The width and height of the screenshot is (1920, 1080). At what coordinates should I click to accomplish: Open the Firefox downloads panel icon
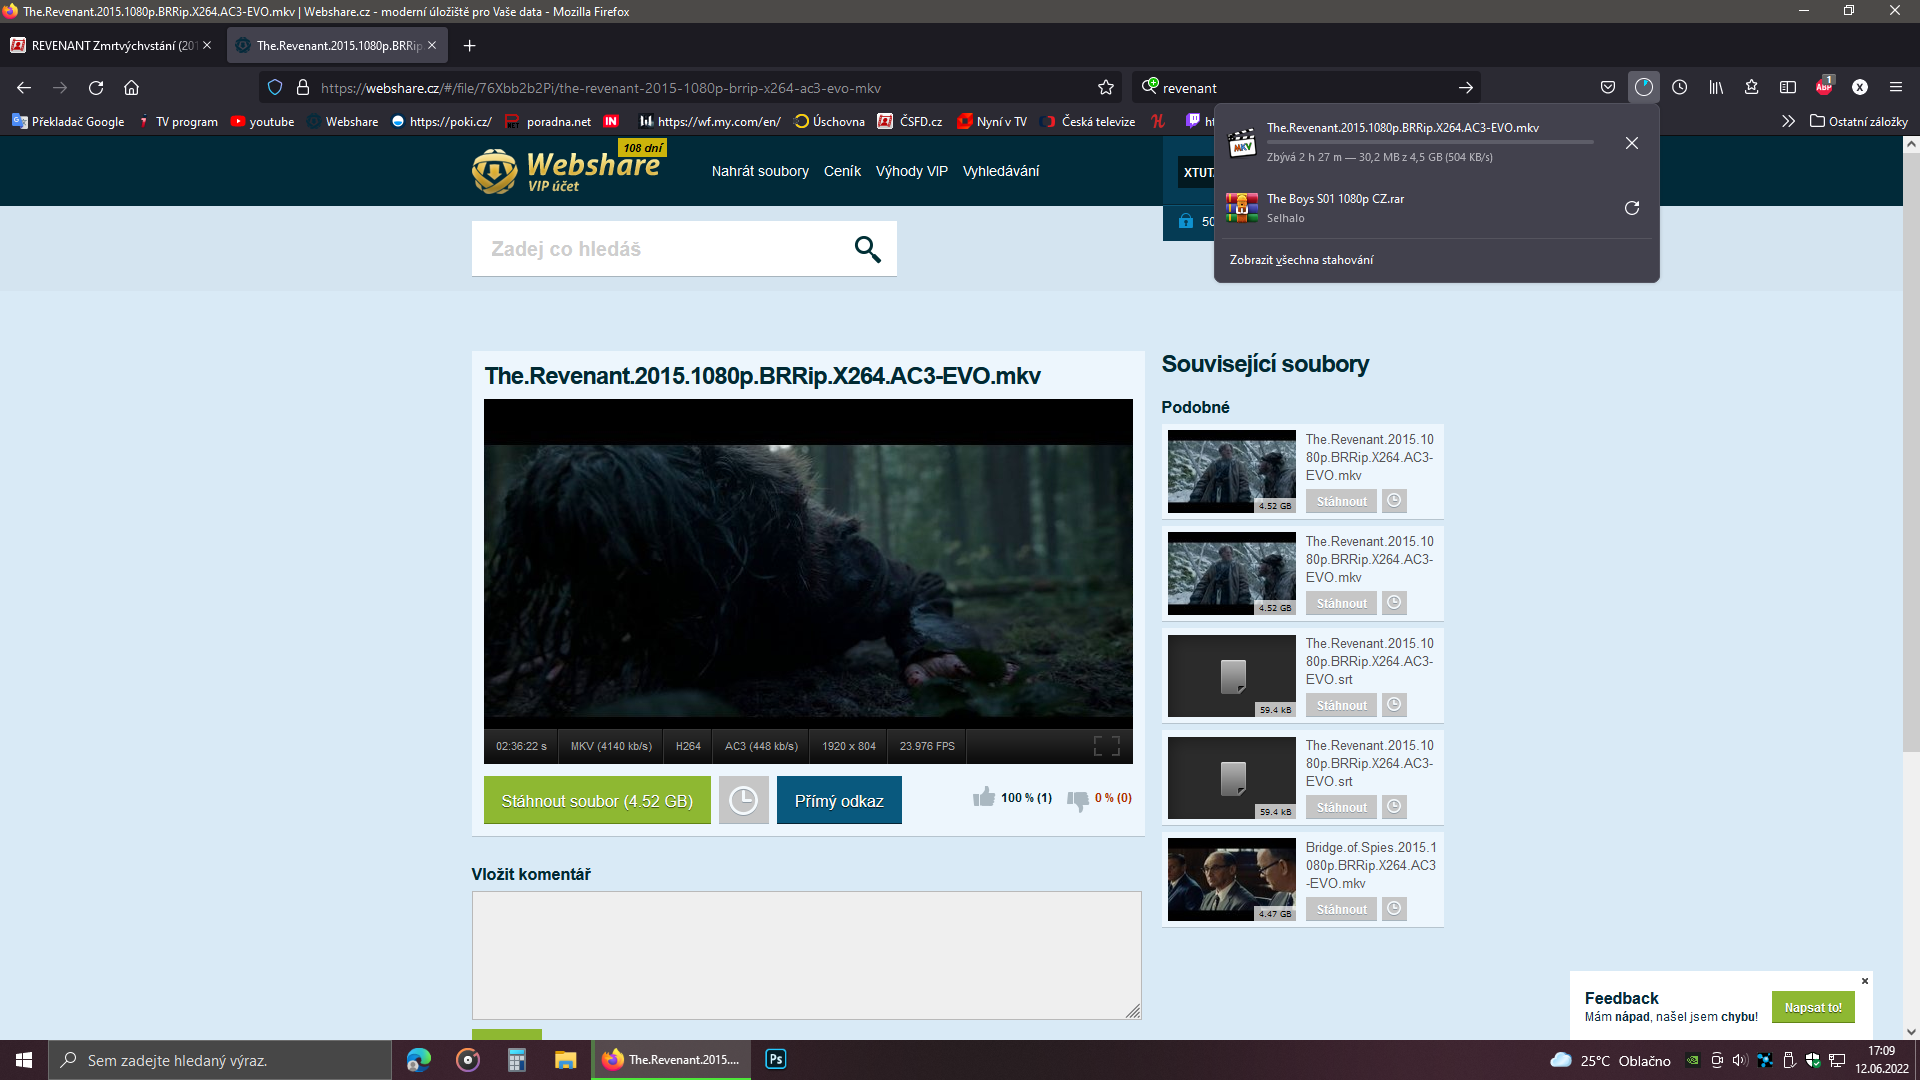click(1643, 88)
